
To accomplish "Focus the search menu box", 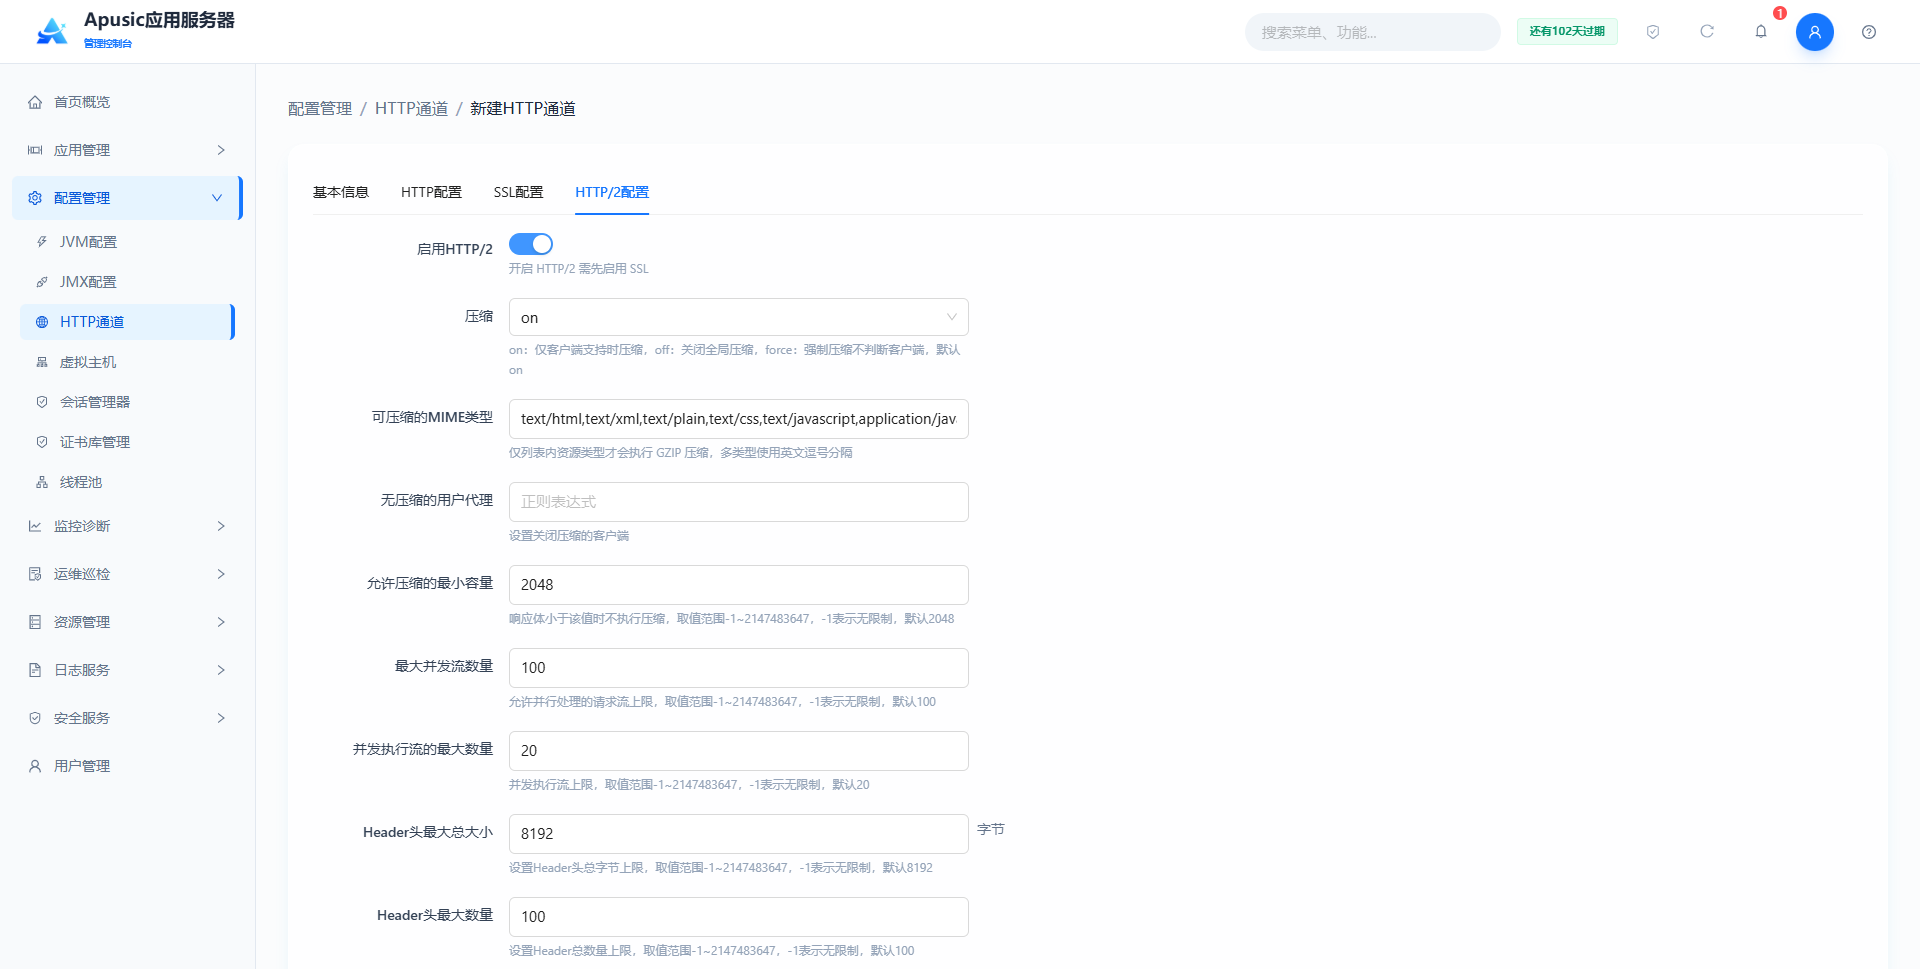I will [x=1372, y=32].
